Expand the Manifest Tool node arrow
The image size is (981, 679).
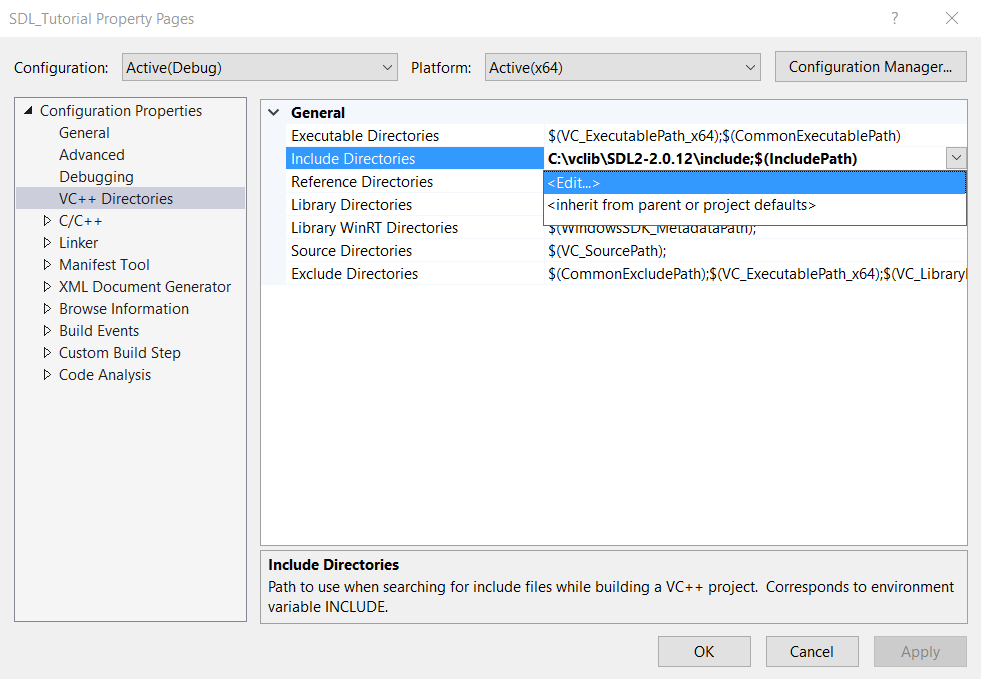[x=47, y=265]
